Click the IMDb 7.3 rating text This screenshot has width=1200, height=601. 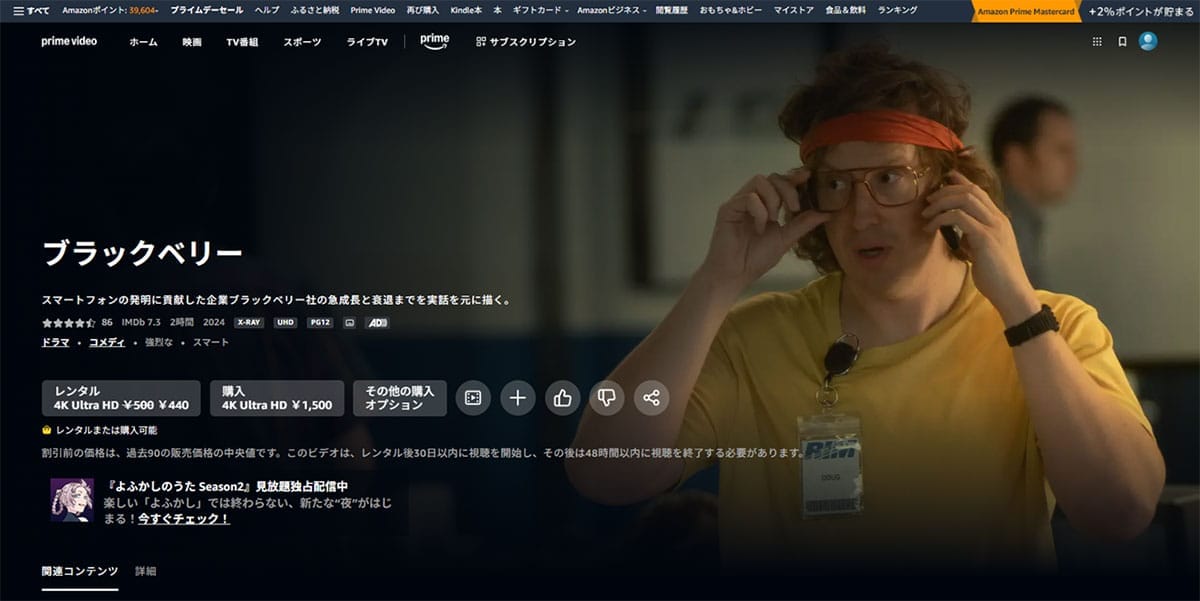142,323
